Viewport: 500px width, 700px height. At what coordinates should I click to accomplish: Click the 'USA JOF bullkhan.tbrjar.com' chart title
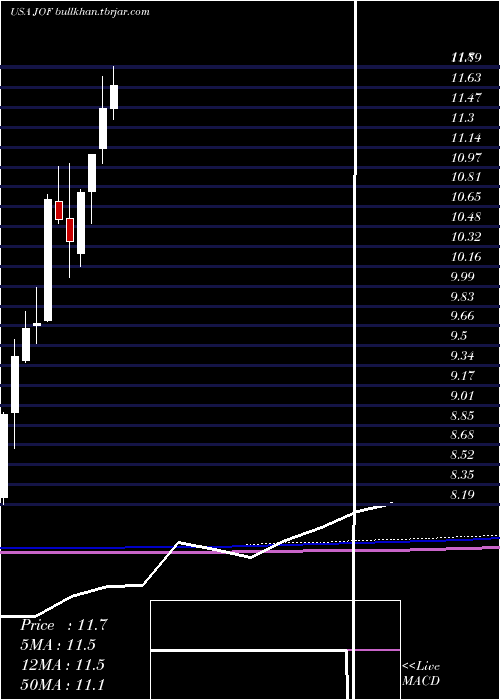[79, 12]
